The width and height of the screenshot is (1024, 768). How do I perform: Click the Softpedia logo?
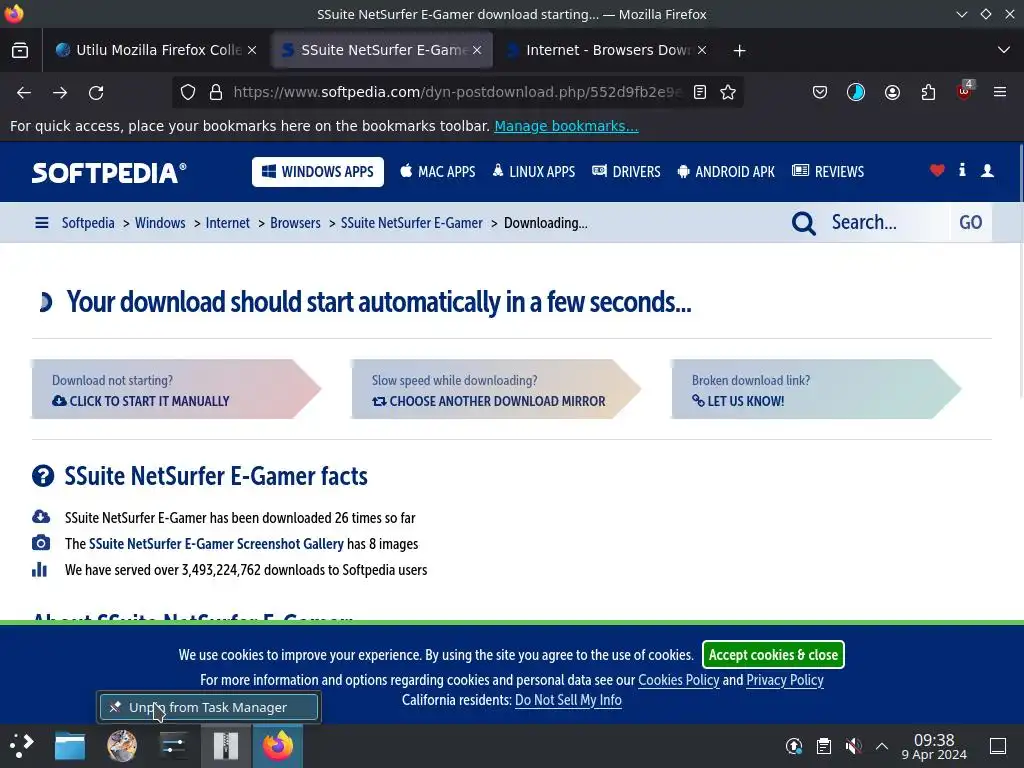tap(109, 172)
